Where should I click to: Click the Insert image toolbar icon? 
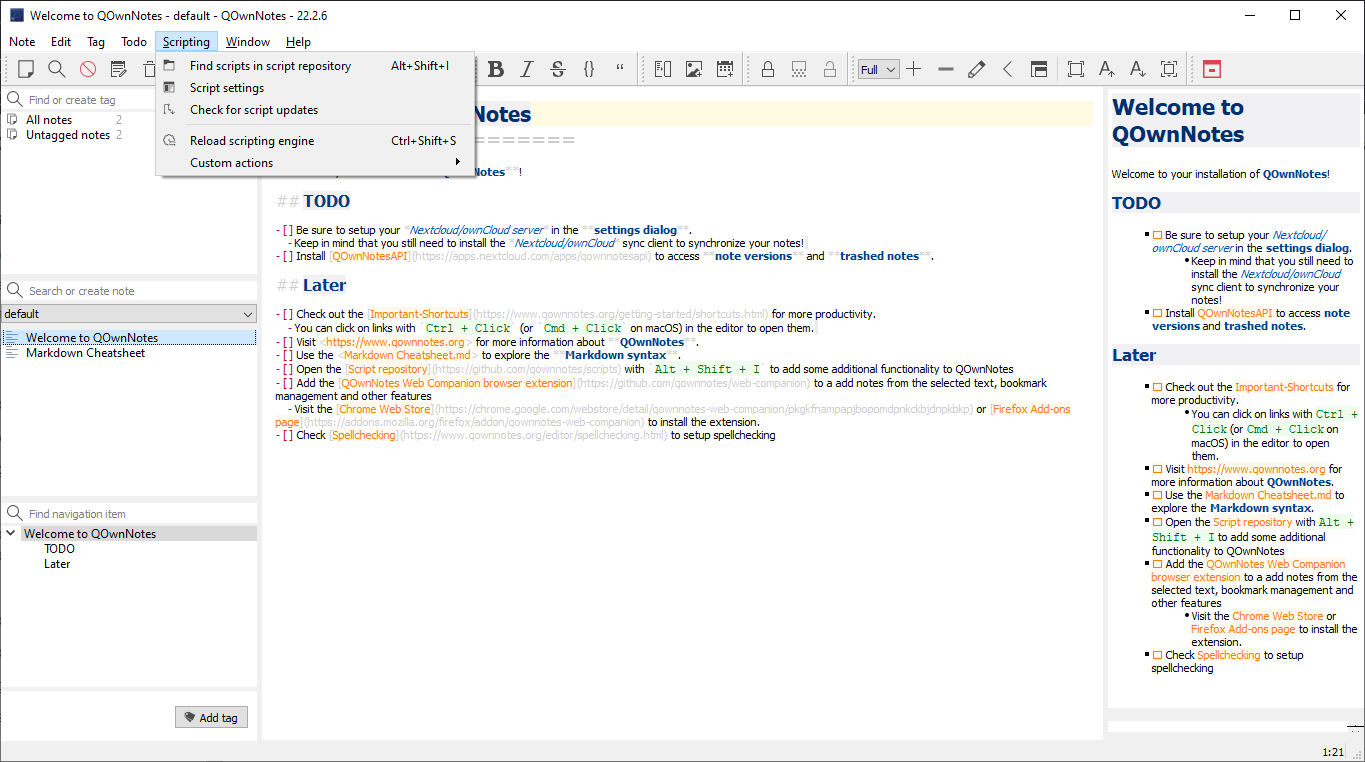694,69
